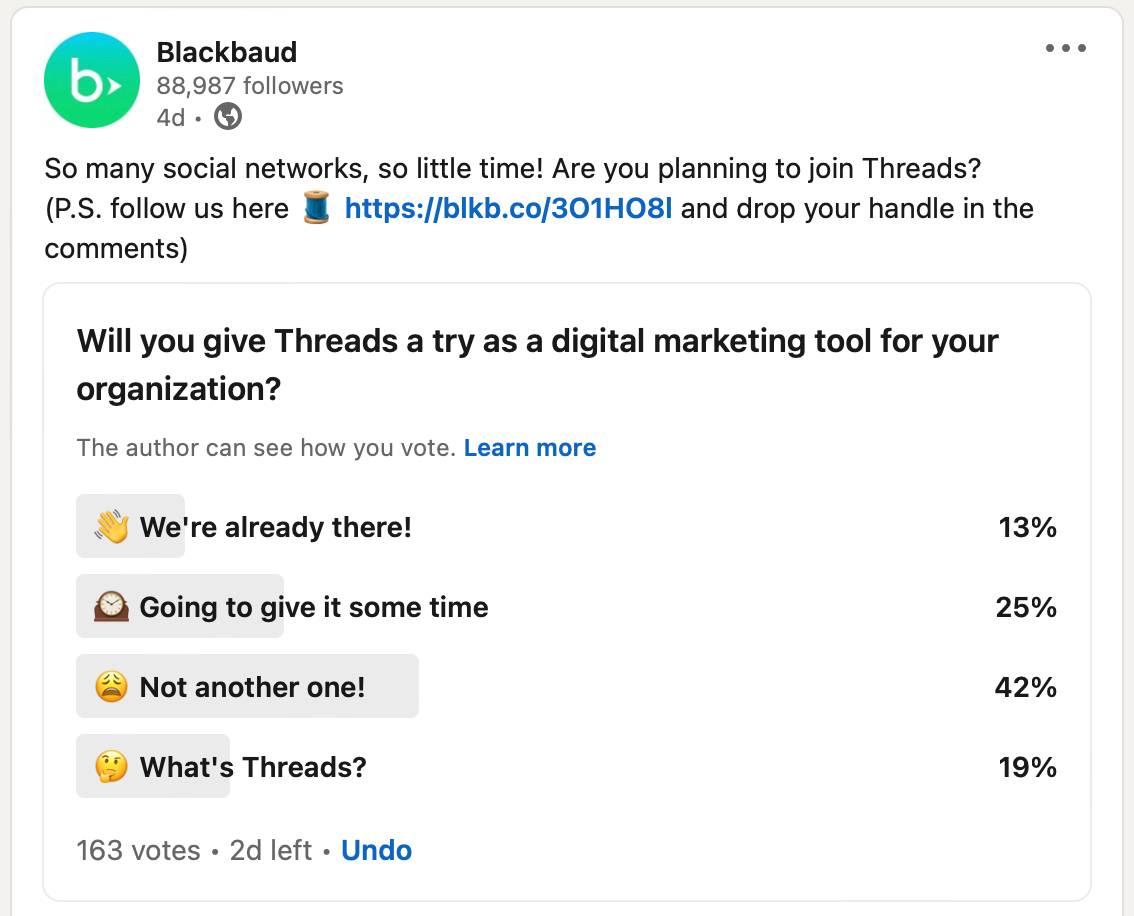Click the globe public visibility icon
The height and width of the screenshot is (916, 1134).
point(228,117)
